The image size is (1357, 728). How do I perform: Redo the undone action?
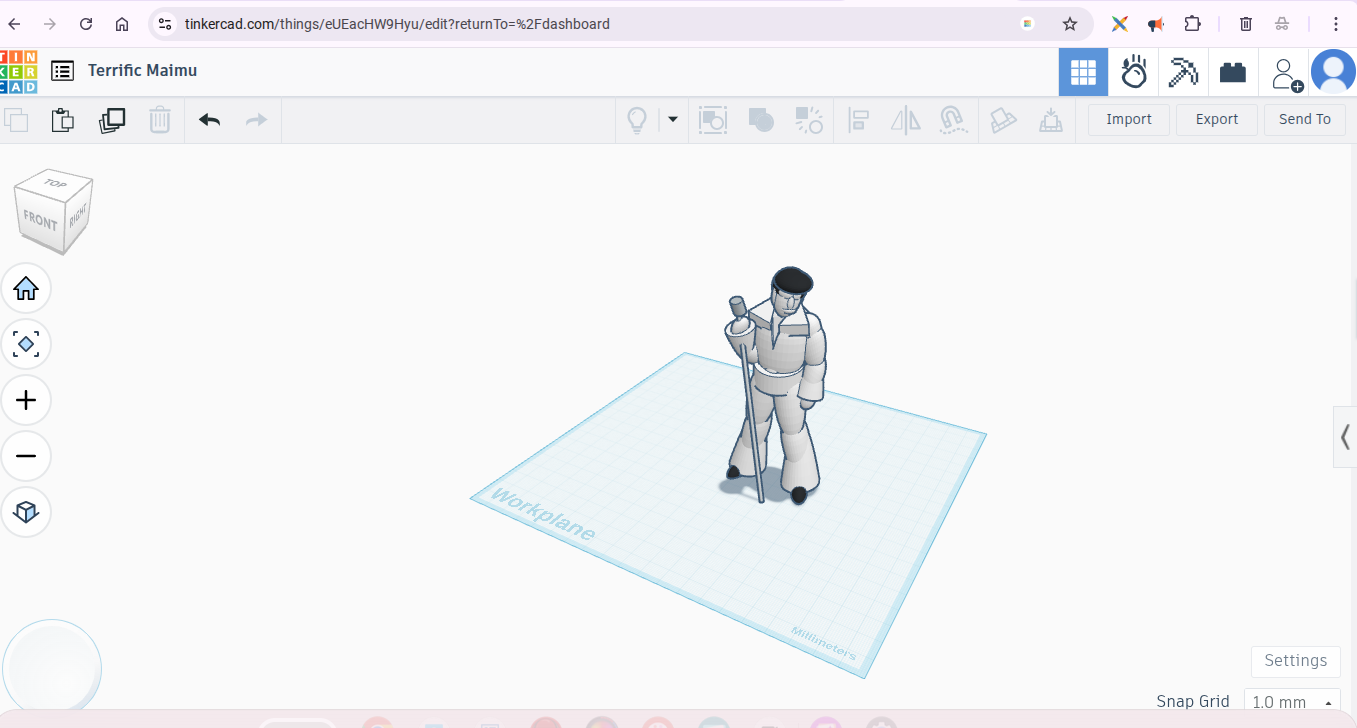point(257,120)
